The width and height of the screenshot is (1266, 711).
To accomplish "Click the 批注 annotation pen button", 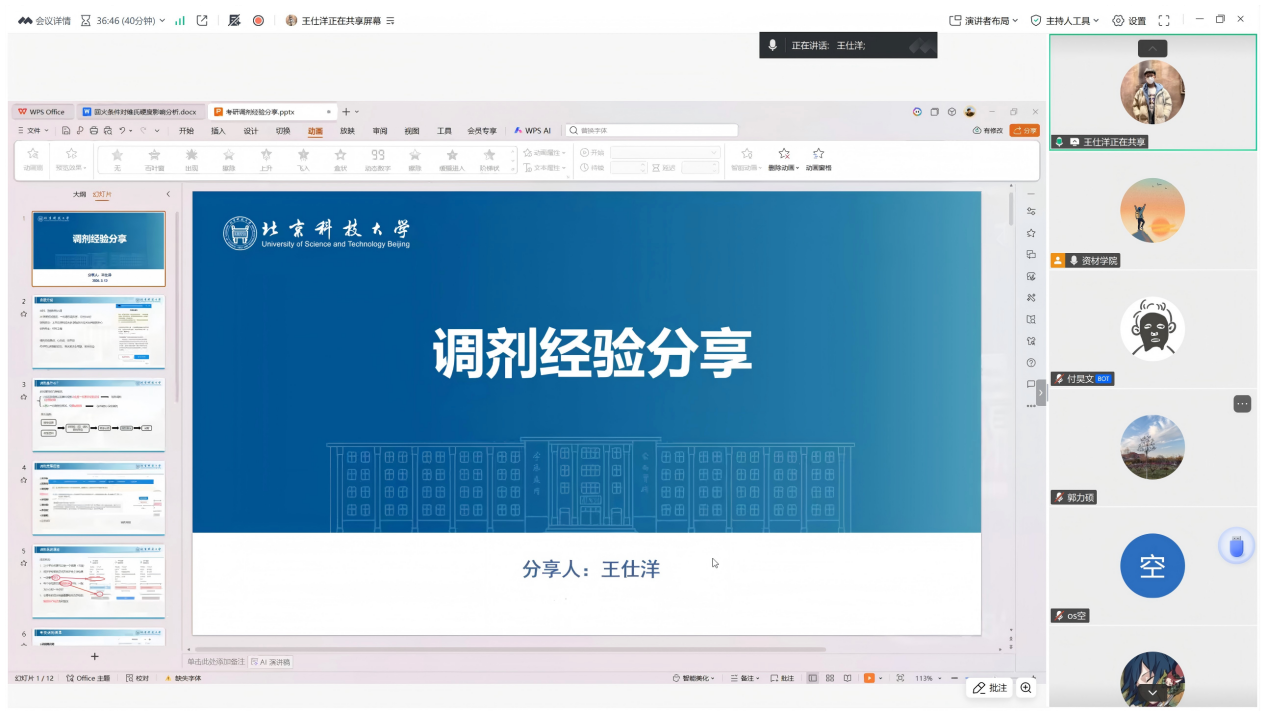I will click(990, 688).
